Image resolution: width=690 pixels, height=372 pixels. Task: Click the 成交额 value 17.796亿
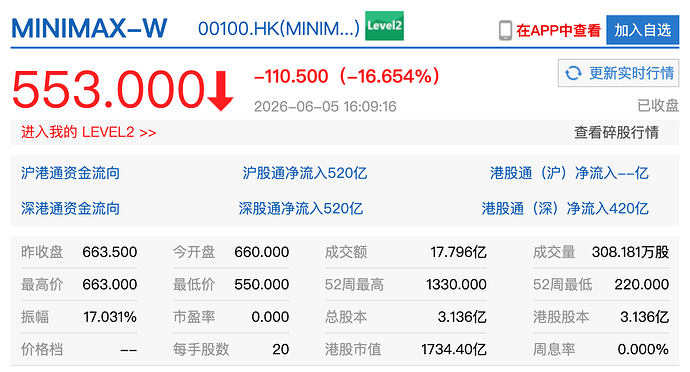tap(458, 252)
